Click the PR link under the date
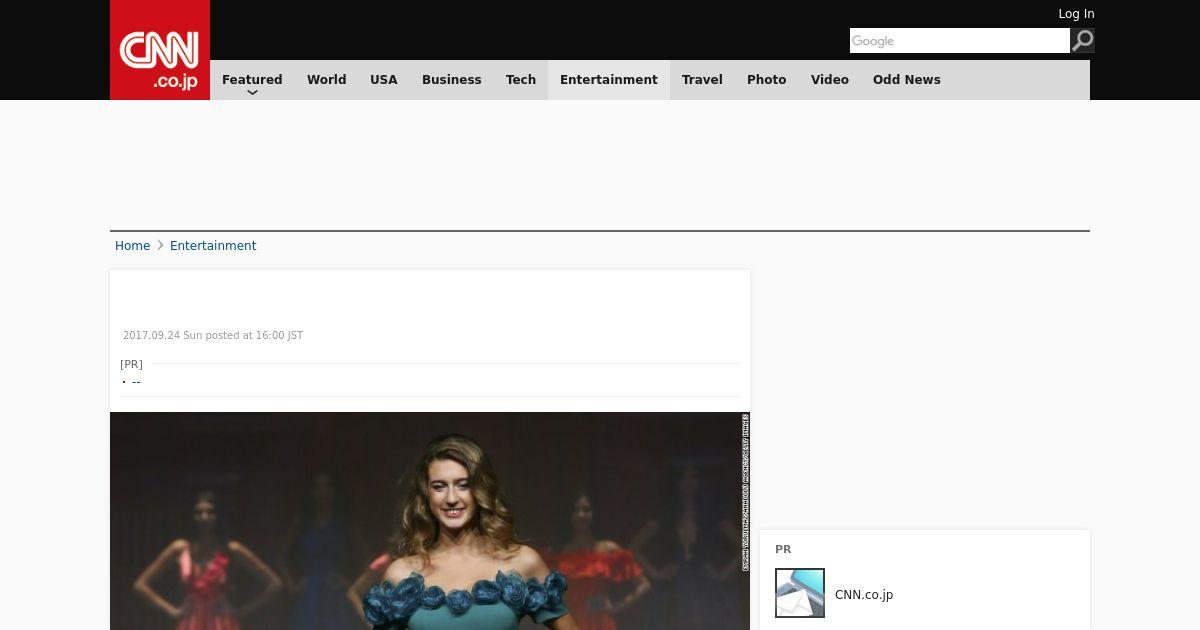1200x630 pixels. coord(136,382)
